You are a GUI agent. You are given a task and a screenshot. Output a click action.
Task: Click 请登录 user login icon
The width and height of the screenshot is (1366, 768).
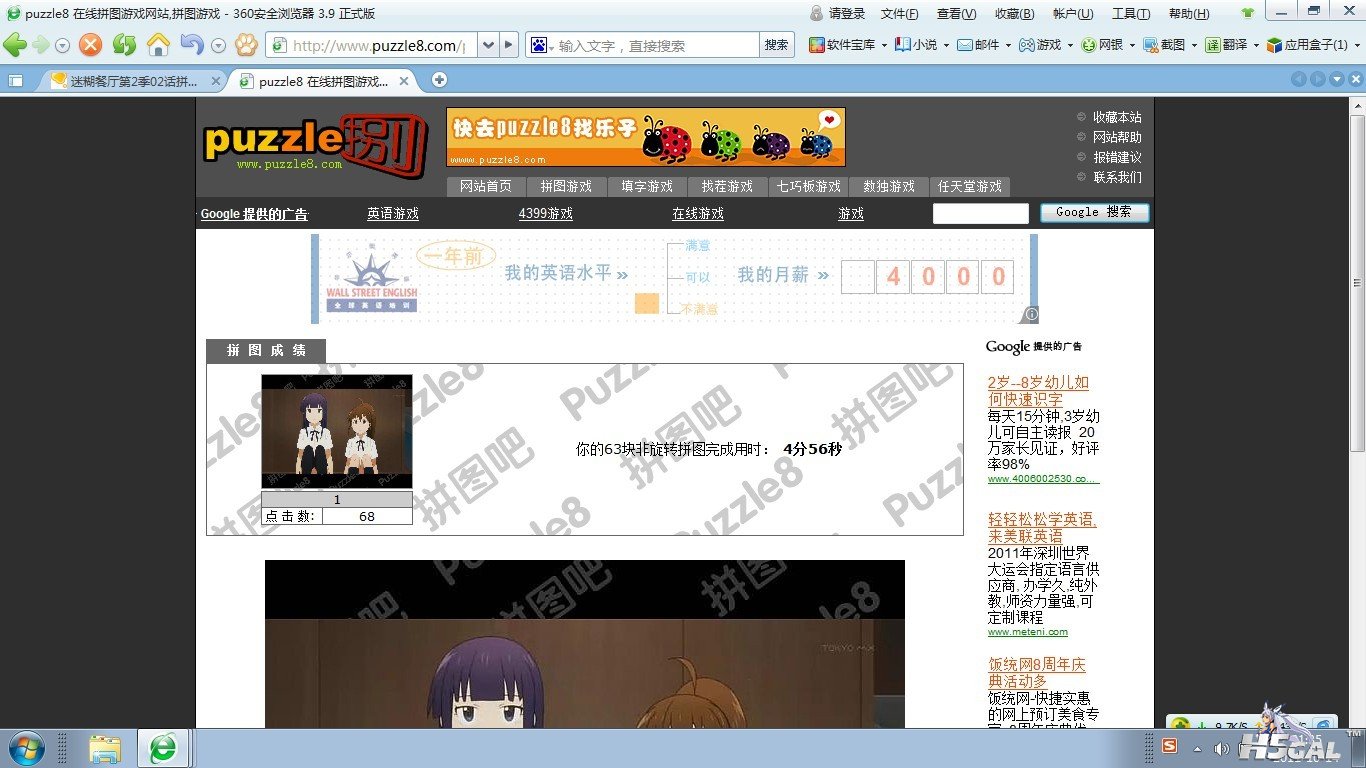pyautogui.click(x=837, y=14)
